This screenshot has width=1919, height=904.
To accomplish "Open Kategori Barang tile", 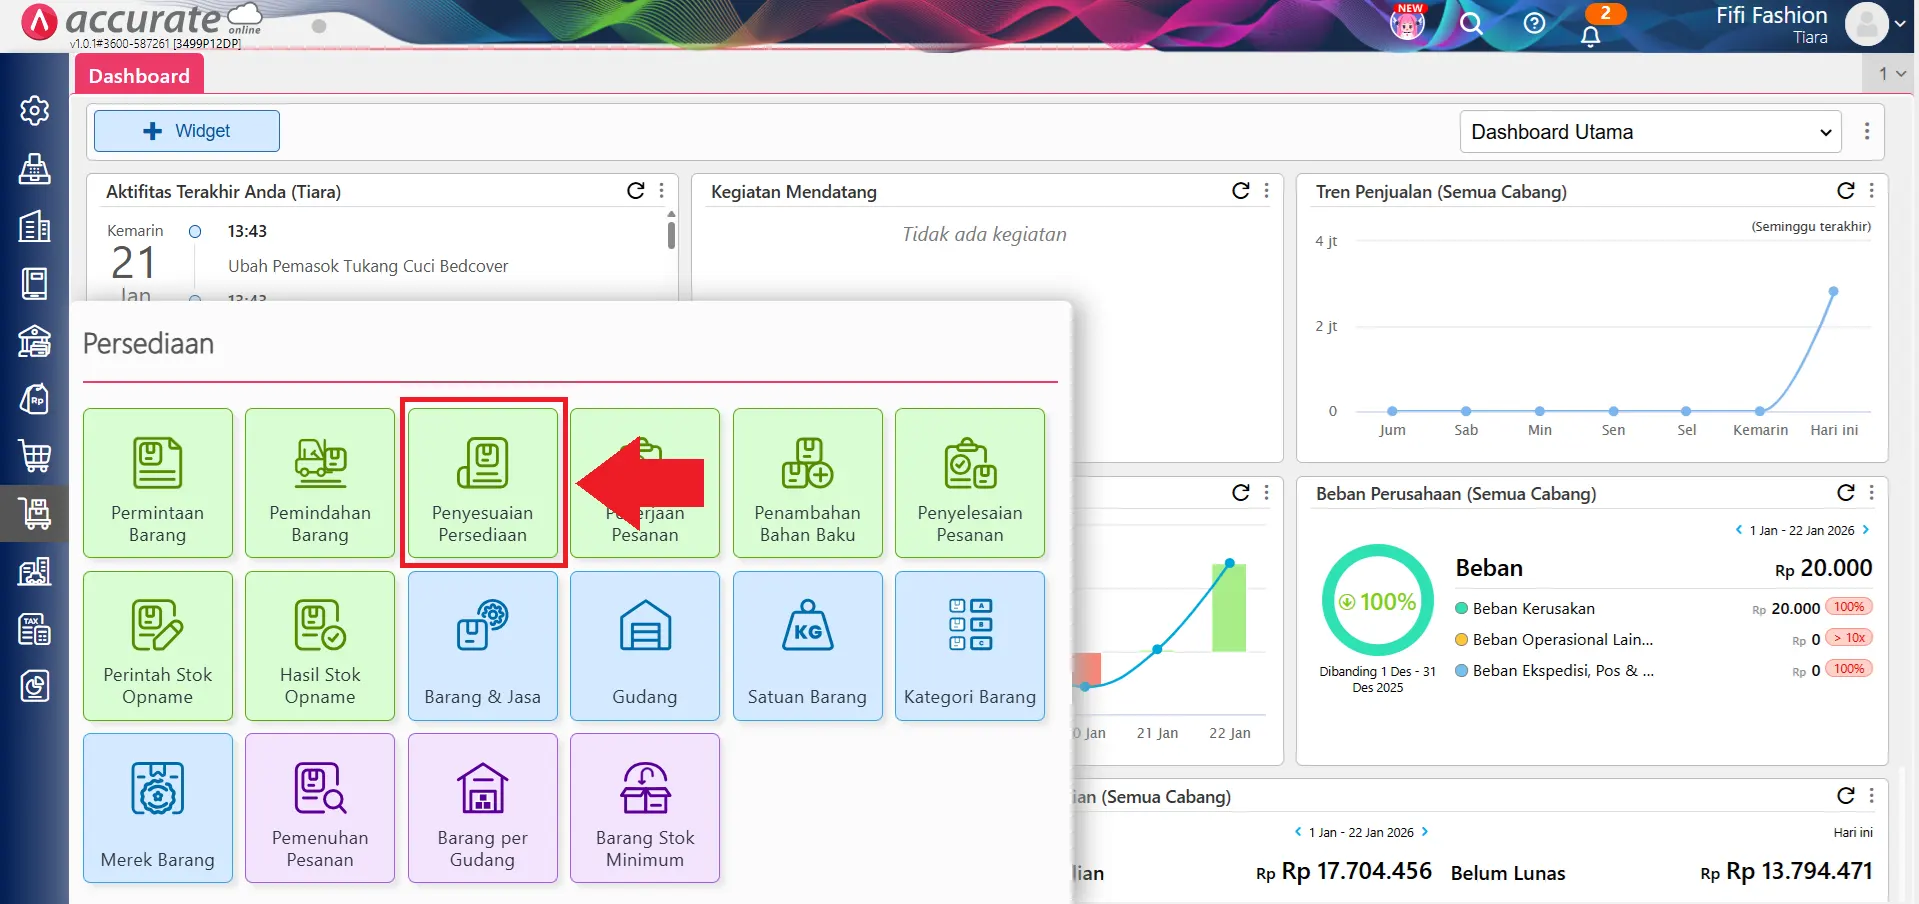I will (x=969, y=646).
